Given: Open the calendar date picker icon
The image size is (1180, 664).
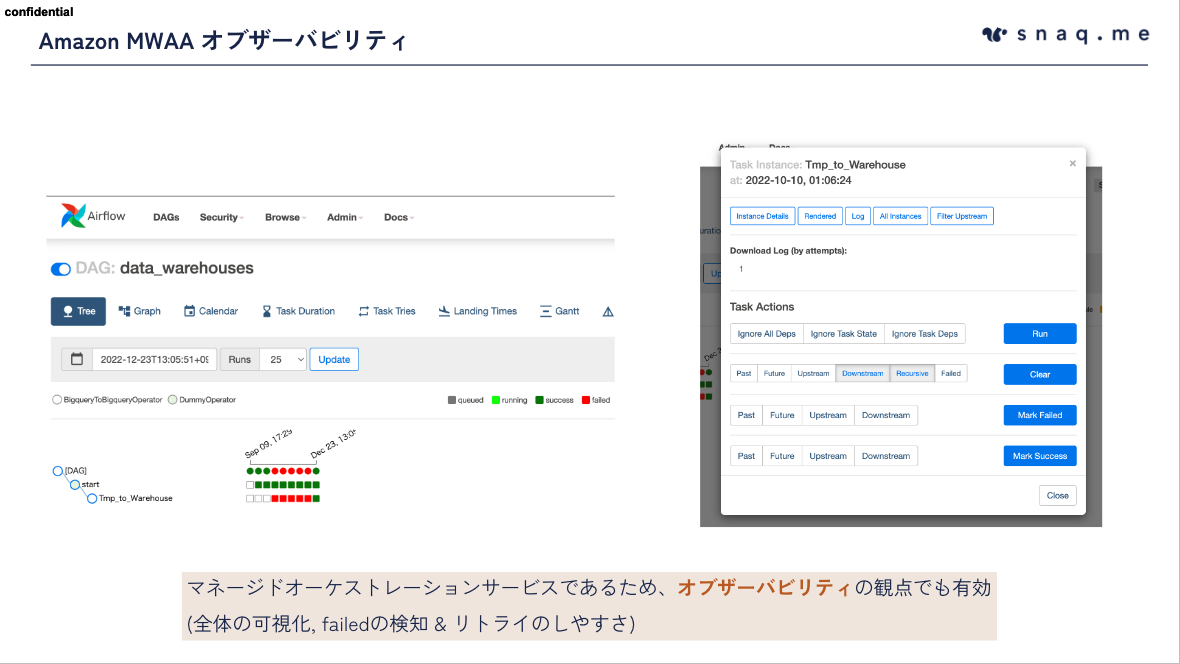Looking at the screenshot, I should [77, 359].
